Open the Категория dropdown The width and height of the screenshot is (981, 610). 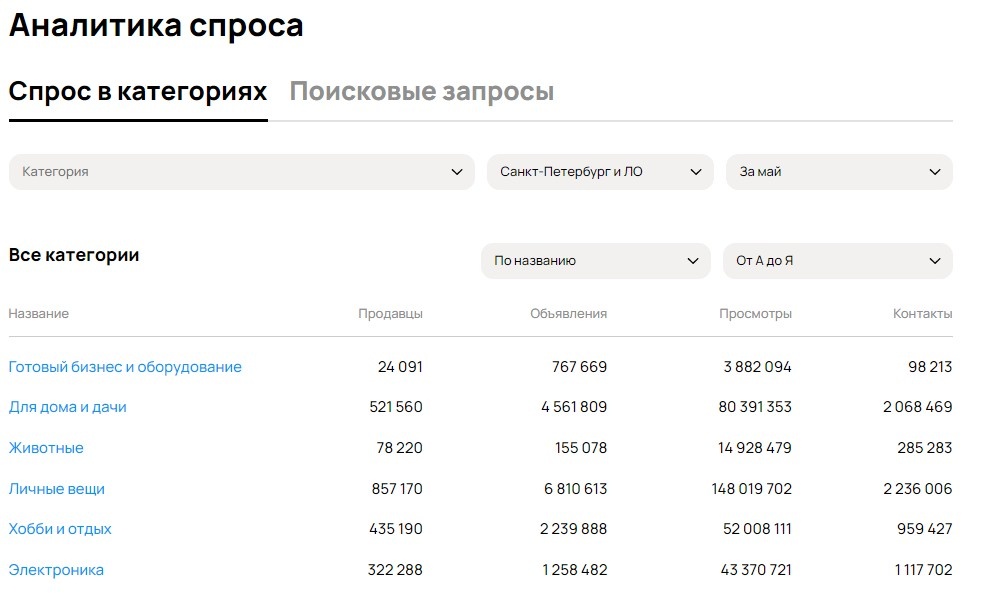pos(240,171)
